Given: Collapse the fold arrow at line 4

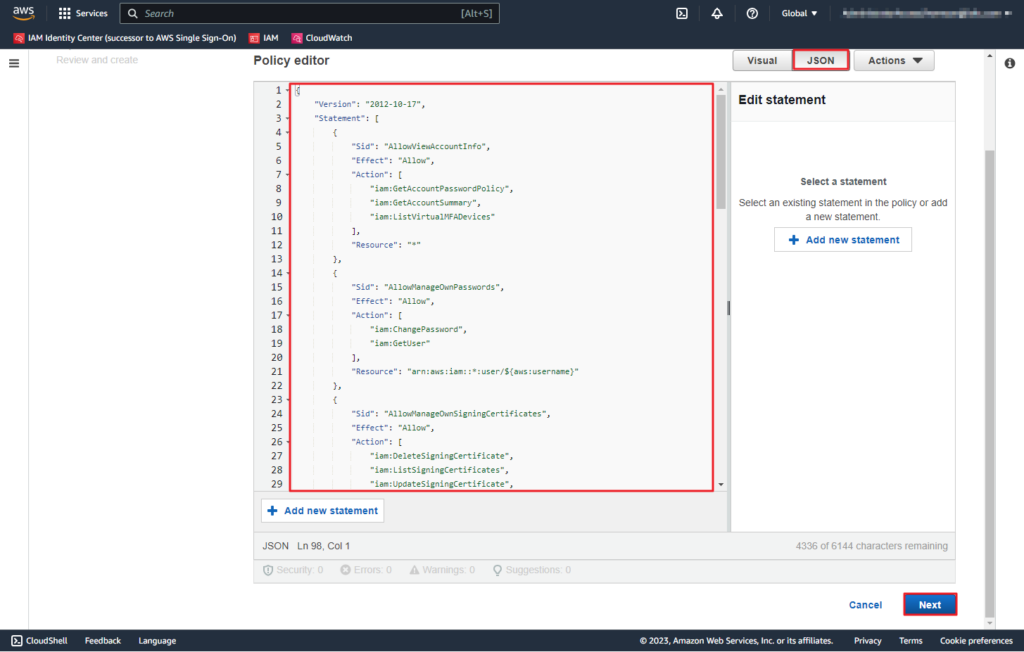Looking at the screenshot, I should 288,133.
